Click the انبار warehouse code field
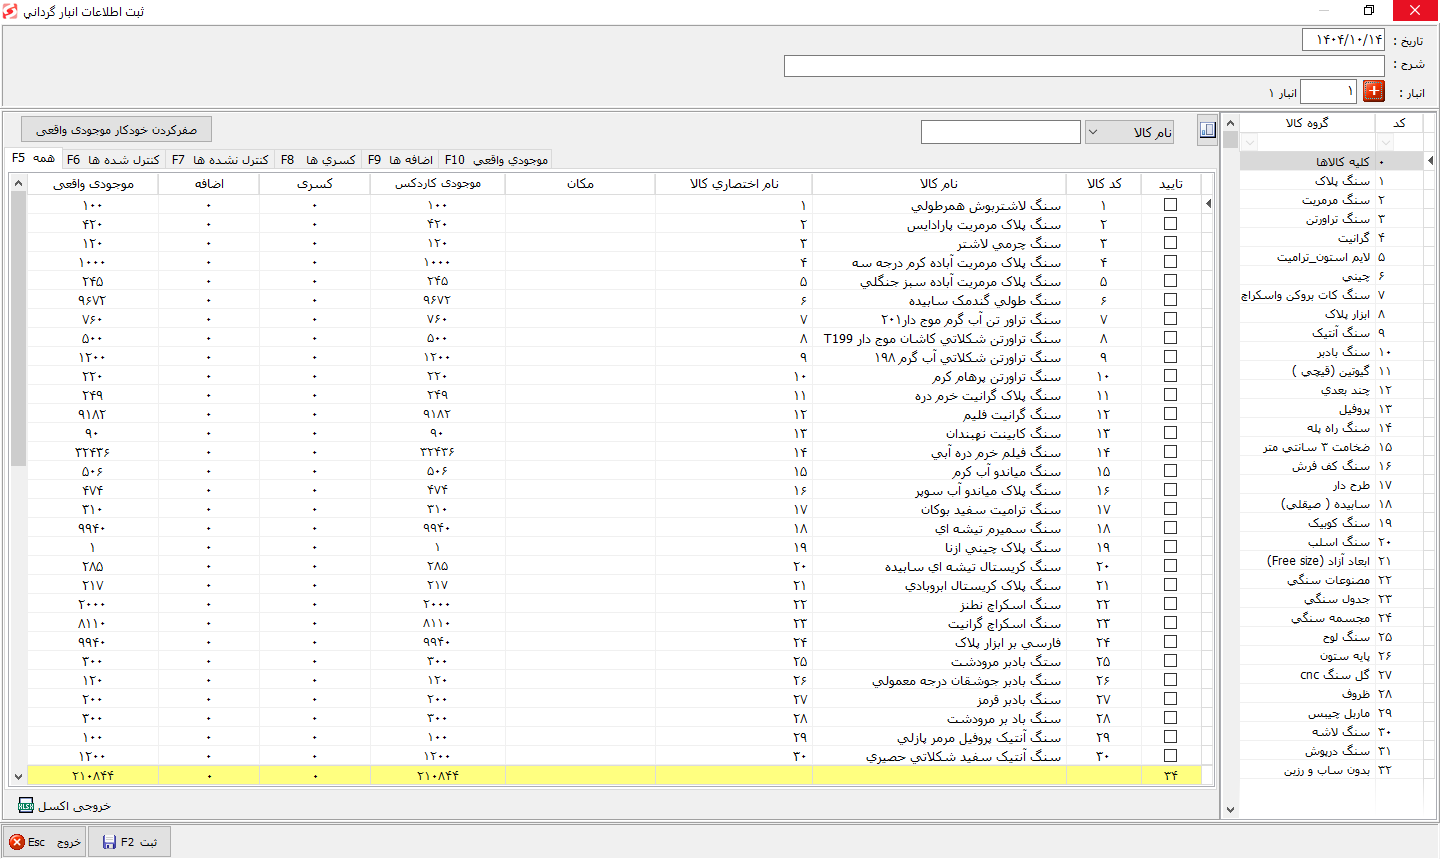1440x859 pixels. 1328,92
